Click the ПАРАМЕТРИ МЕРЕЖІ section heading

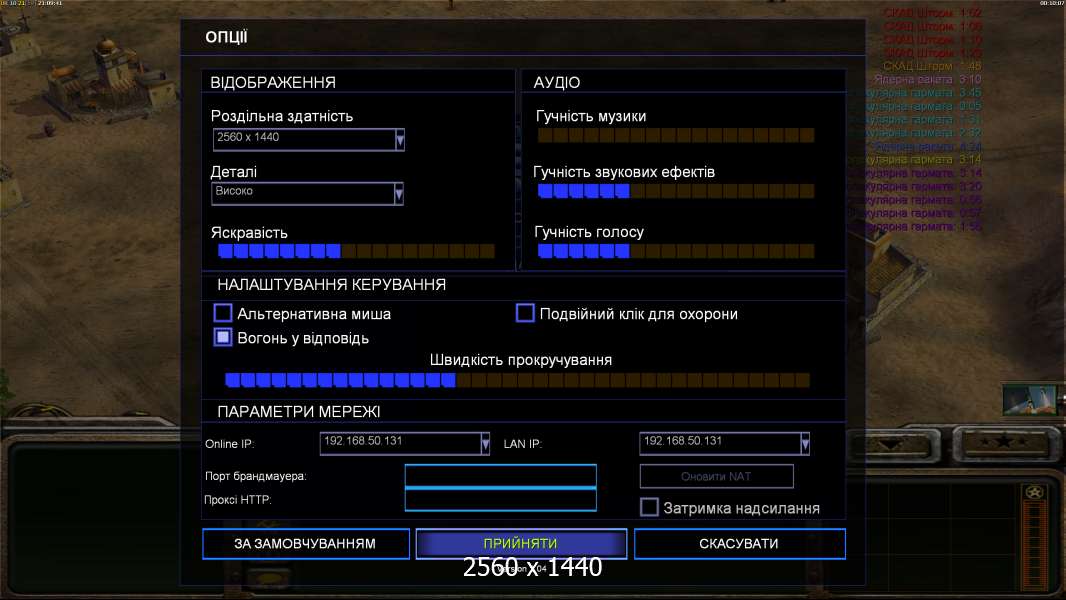[x=298, y=412]
